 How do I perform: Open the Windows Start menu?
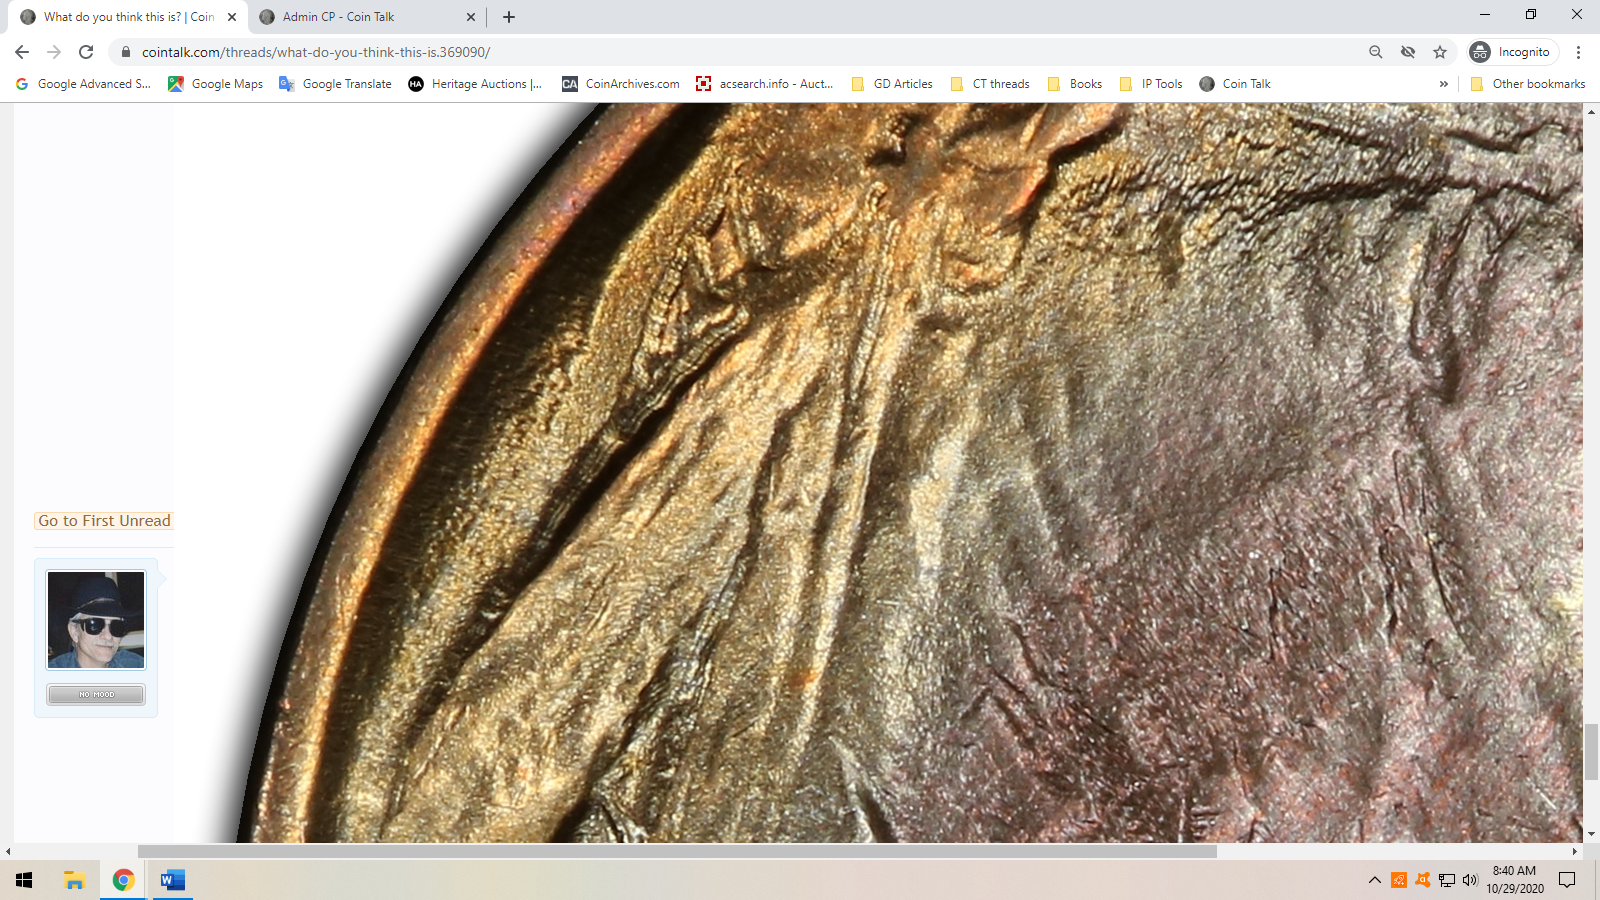[x=24, y=880]
